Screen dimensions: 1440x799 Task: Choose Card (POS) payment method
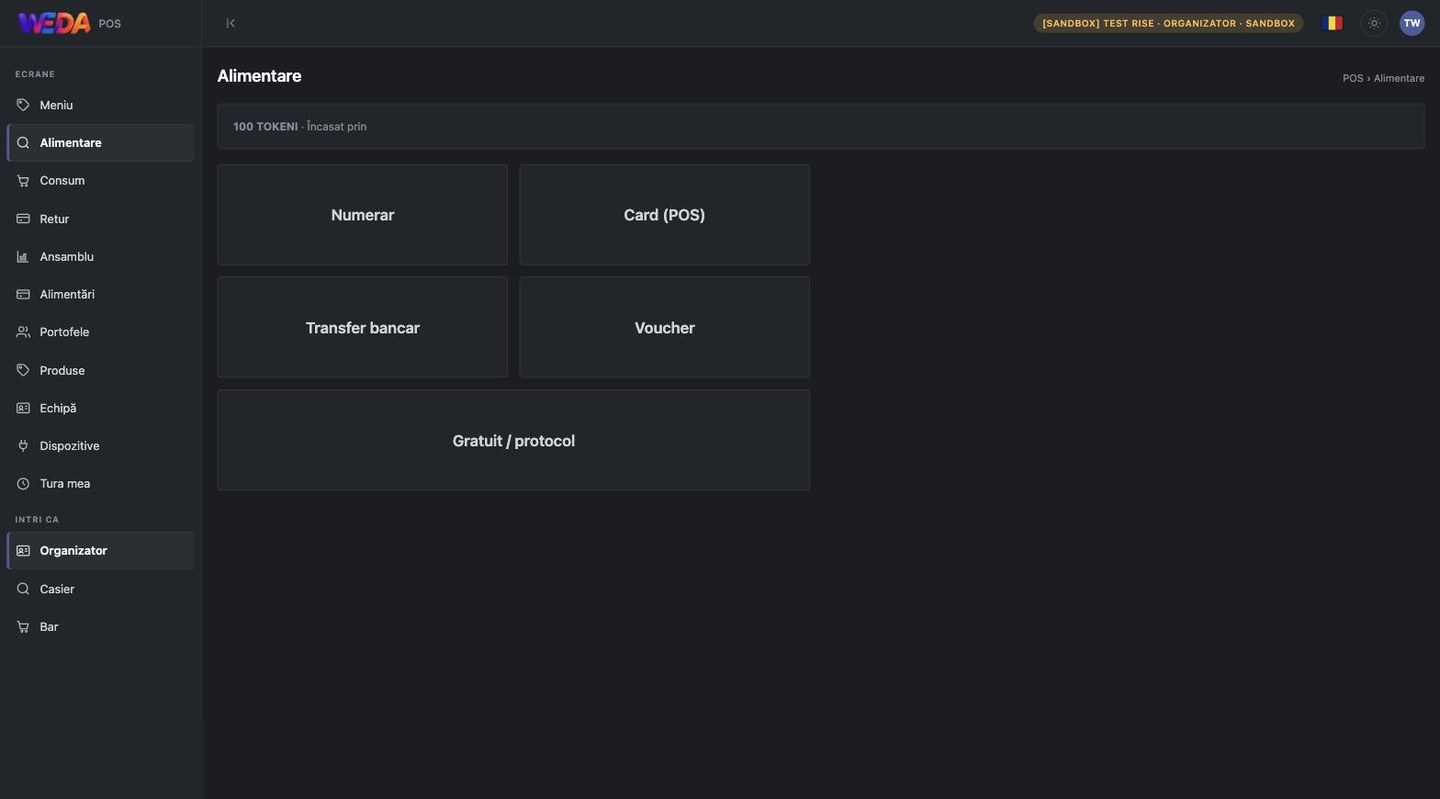(664, 215)
